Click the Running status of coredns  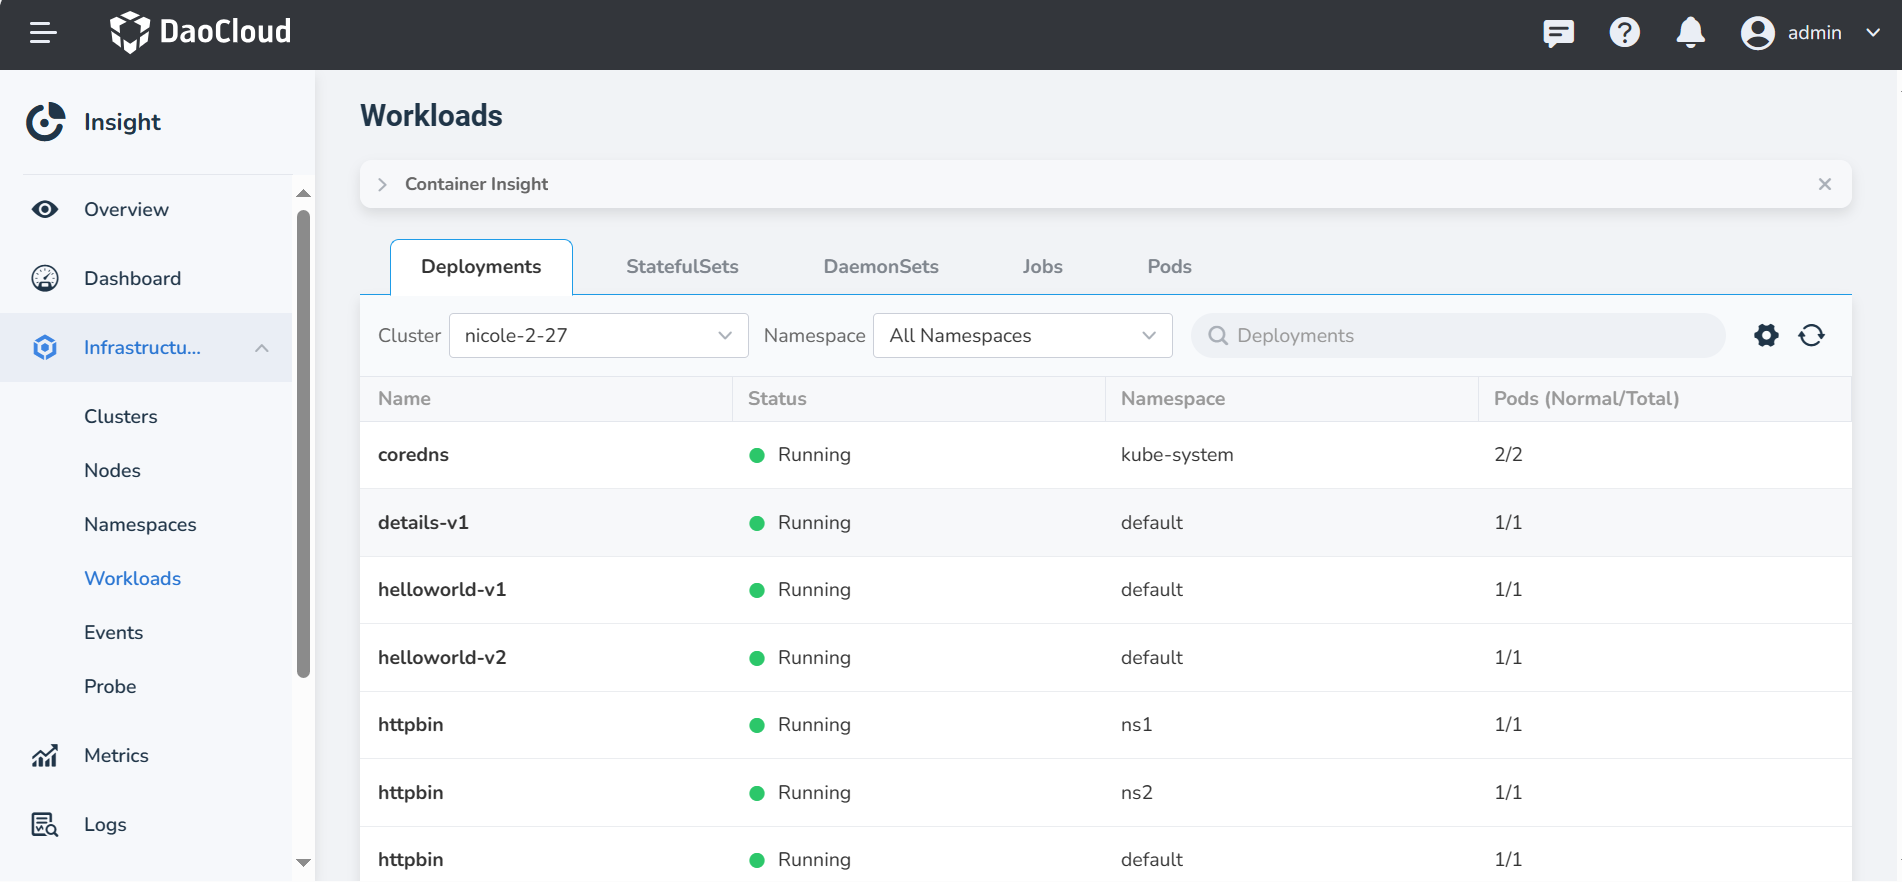pos(800,455)
